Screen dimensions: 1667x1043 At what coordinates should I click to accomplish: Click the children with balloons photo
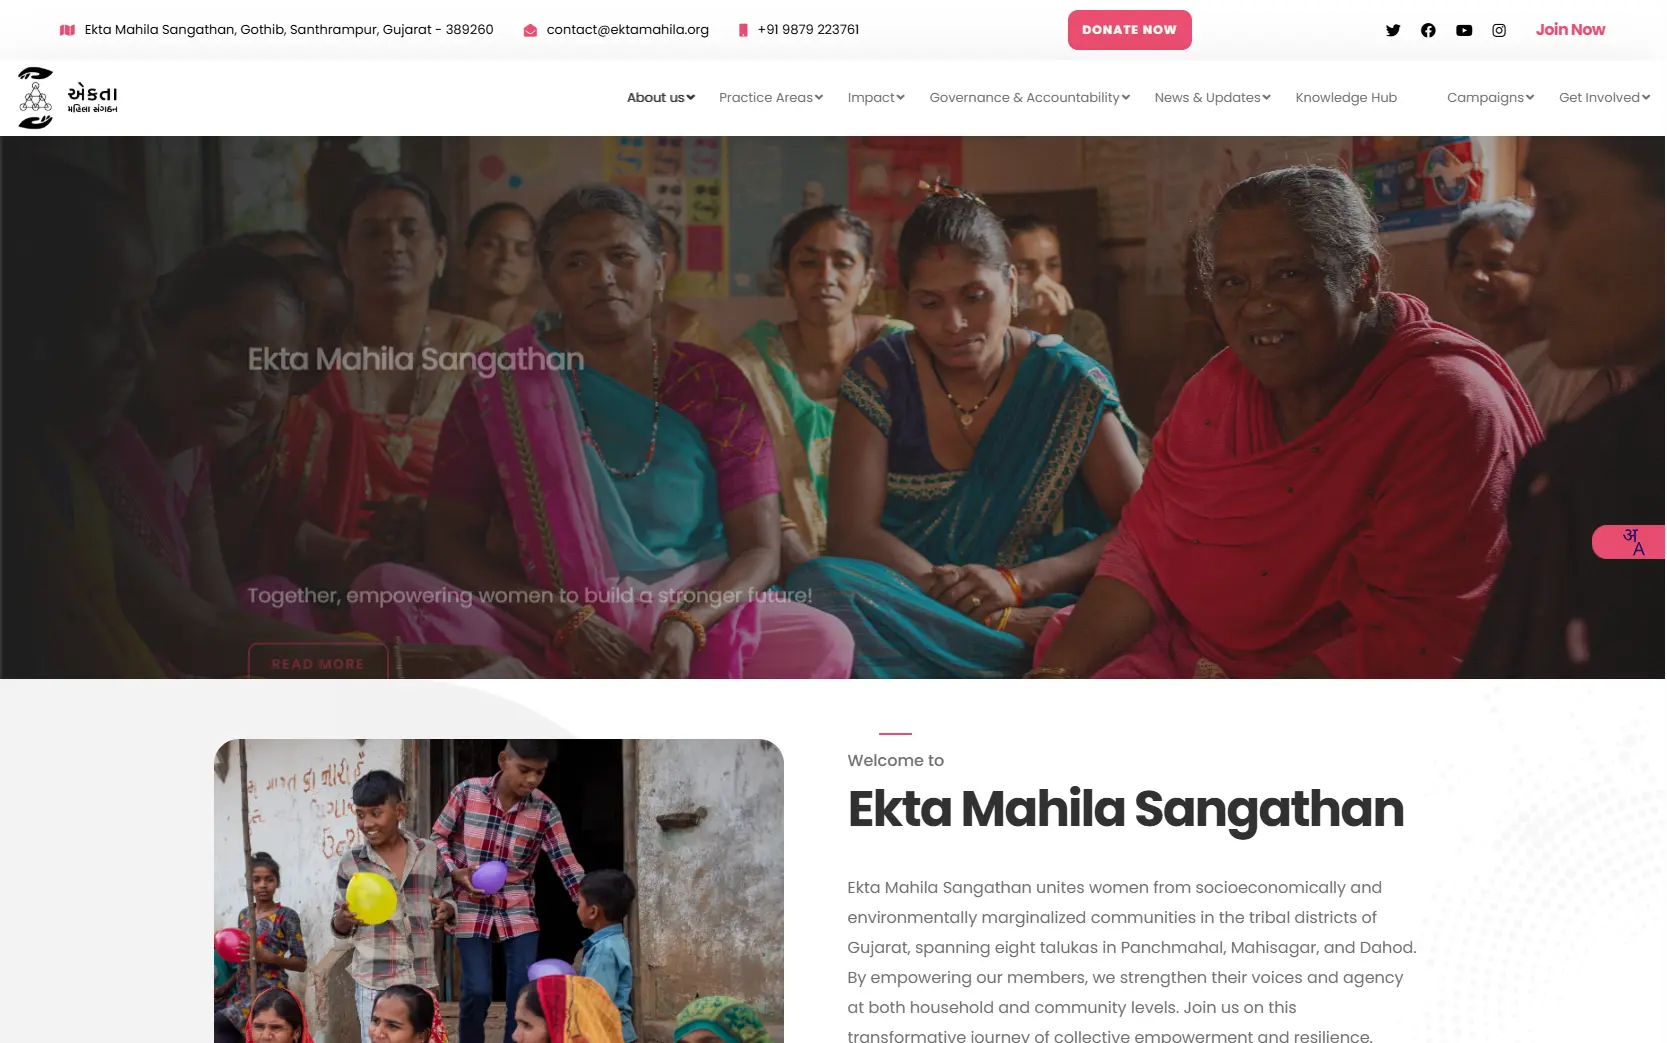[499, 890]
